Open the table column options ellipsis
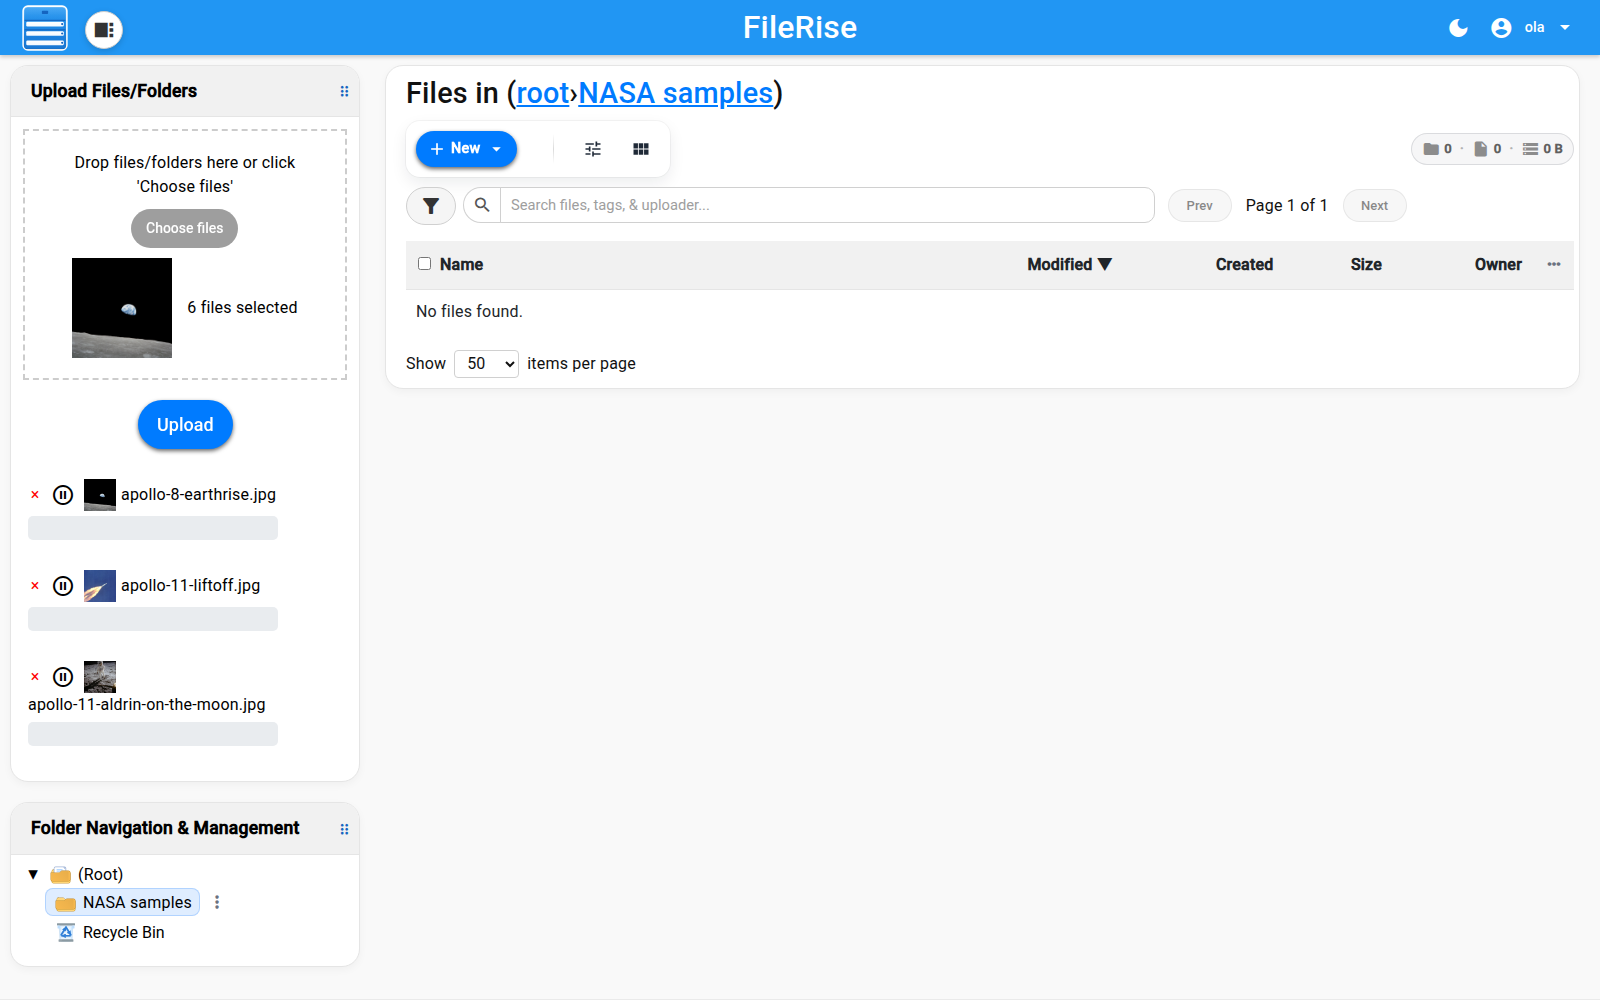1600x1000 pixels. [x=1554, y=265]
